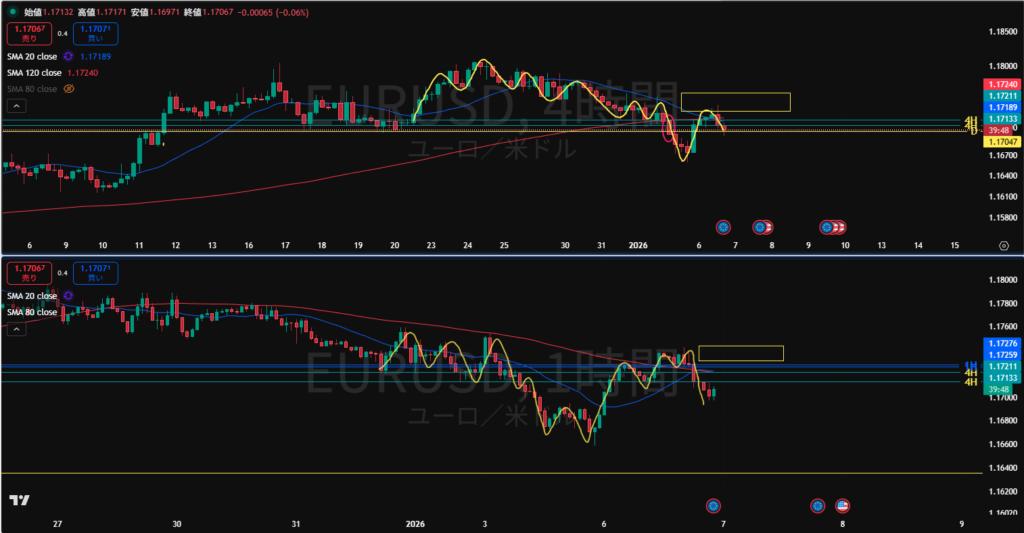The image size is (1024, 533).
Task: Click the EU event icon on lower chart before date 7
Action: (x=713, y=505)
